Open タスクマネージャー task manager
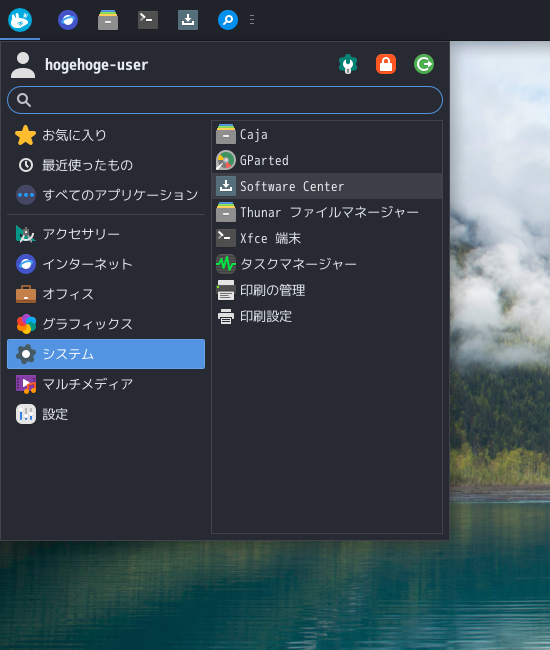The height and width of the screenshot is (650, 550). [x=327, y=264]
